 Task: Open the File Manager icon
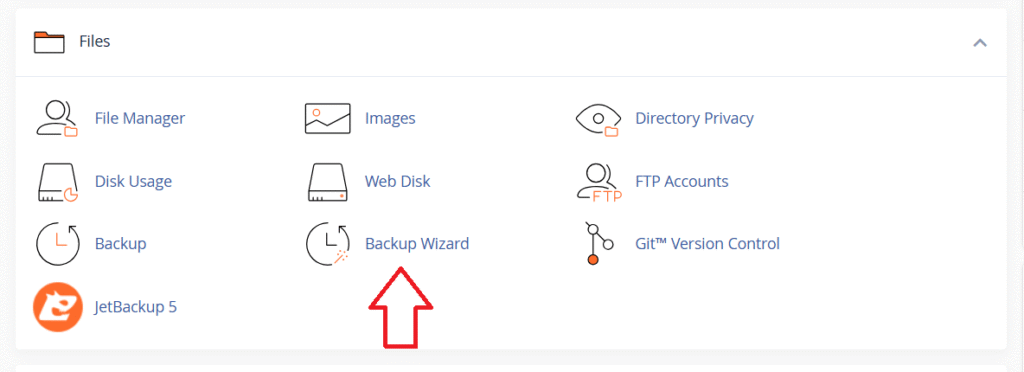pos(57,118)
